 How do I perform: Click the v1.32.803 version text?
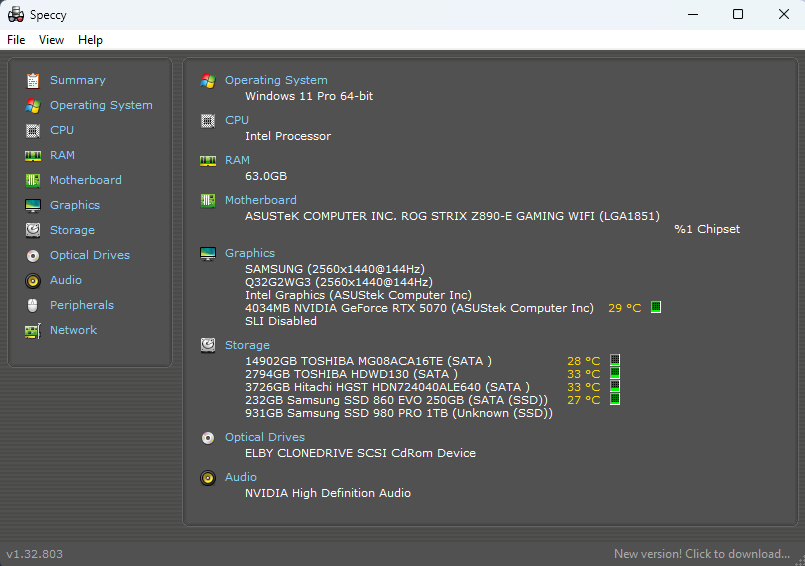[34, 554]
